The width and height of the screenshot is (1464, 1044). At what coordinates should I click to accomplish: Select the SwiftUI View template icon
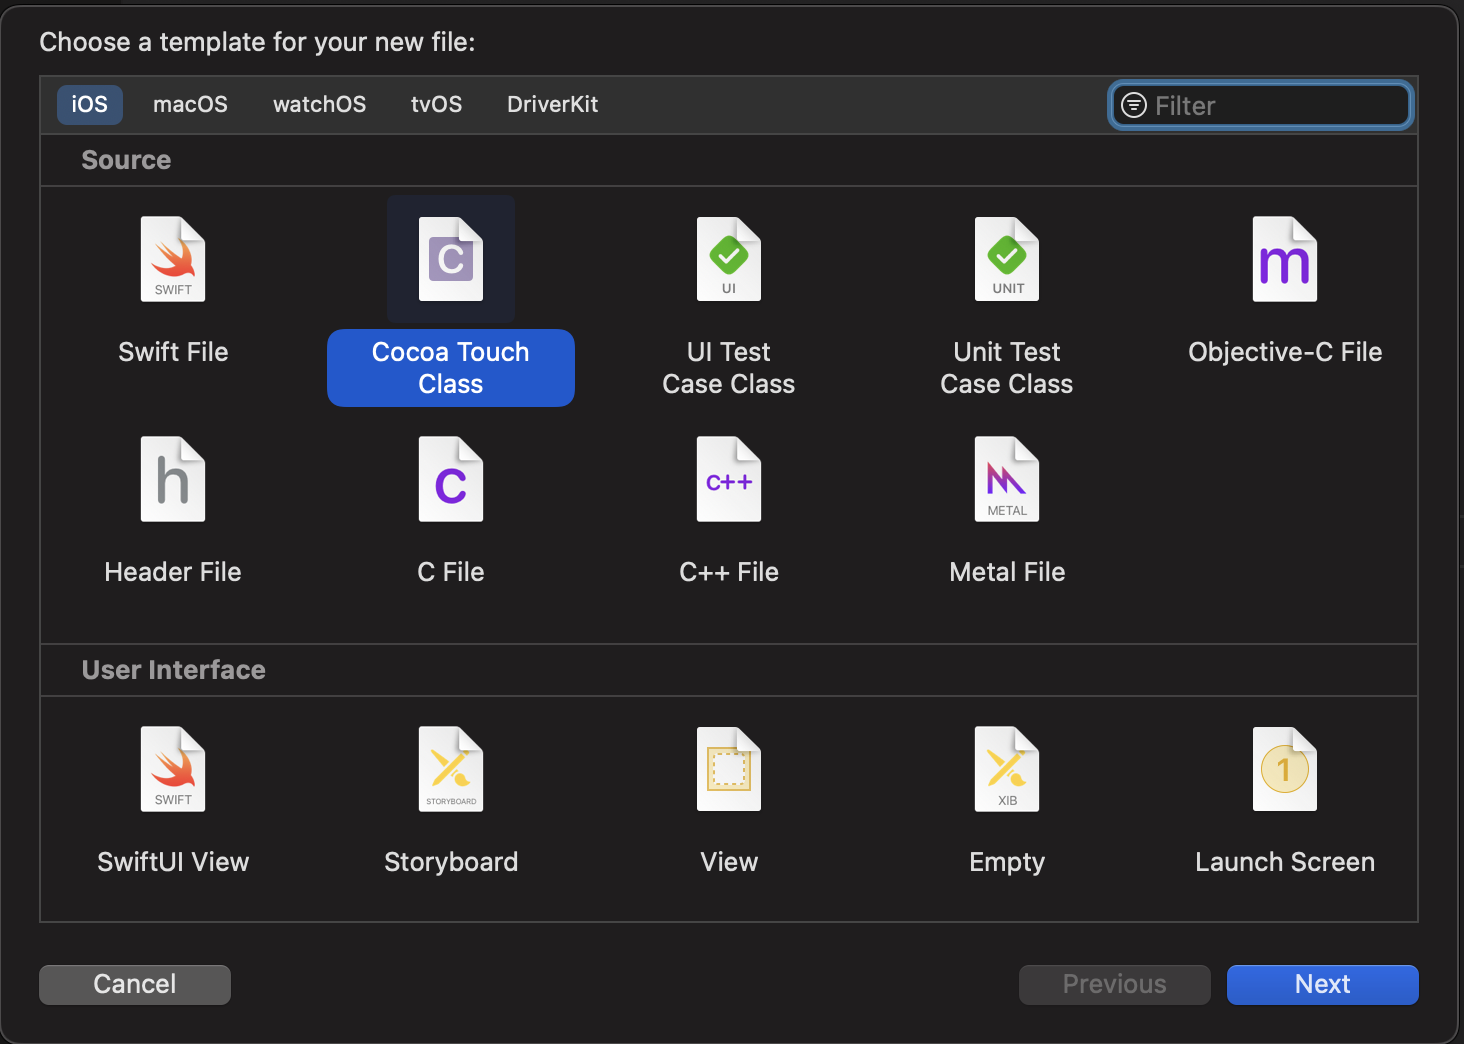[173, 769]
